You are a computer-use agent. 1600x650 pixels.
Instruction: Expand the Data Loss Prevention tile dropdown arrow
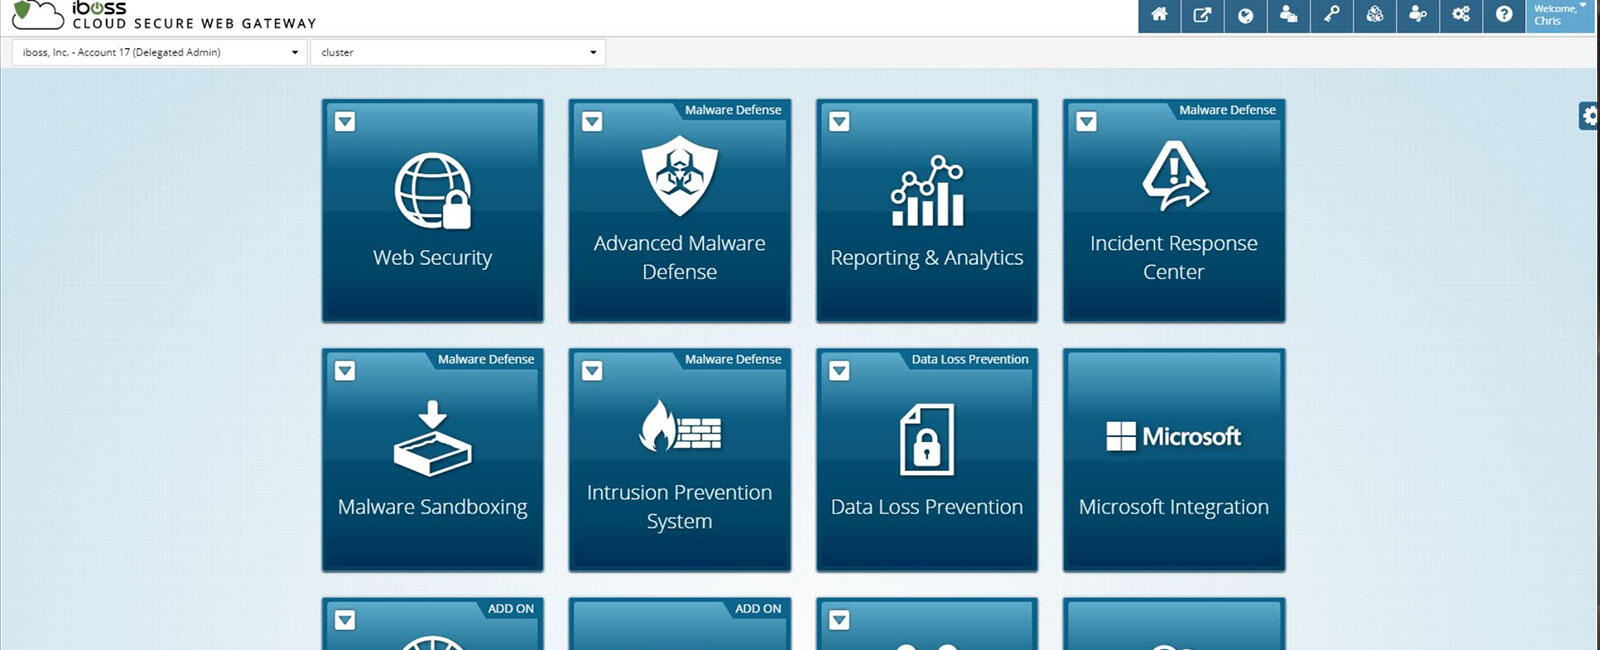839,371
